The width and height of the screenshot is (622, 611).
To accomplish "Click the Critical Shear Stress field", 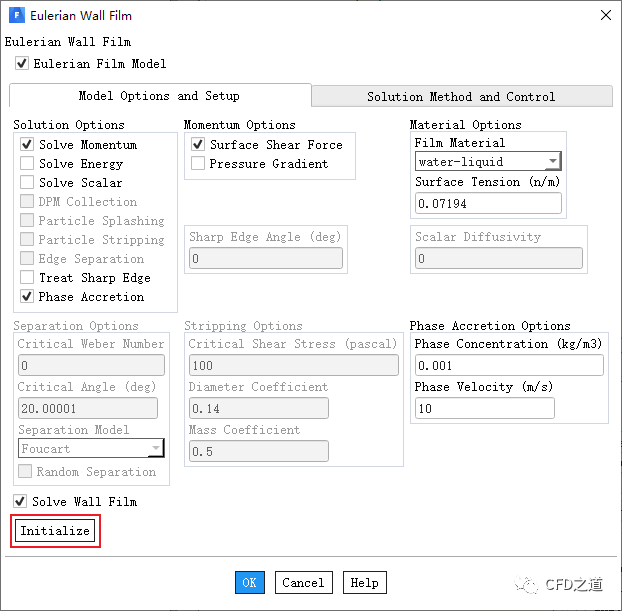I will (294, 365).
